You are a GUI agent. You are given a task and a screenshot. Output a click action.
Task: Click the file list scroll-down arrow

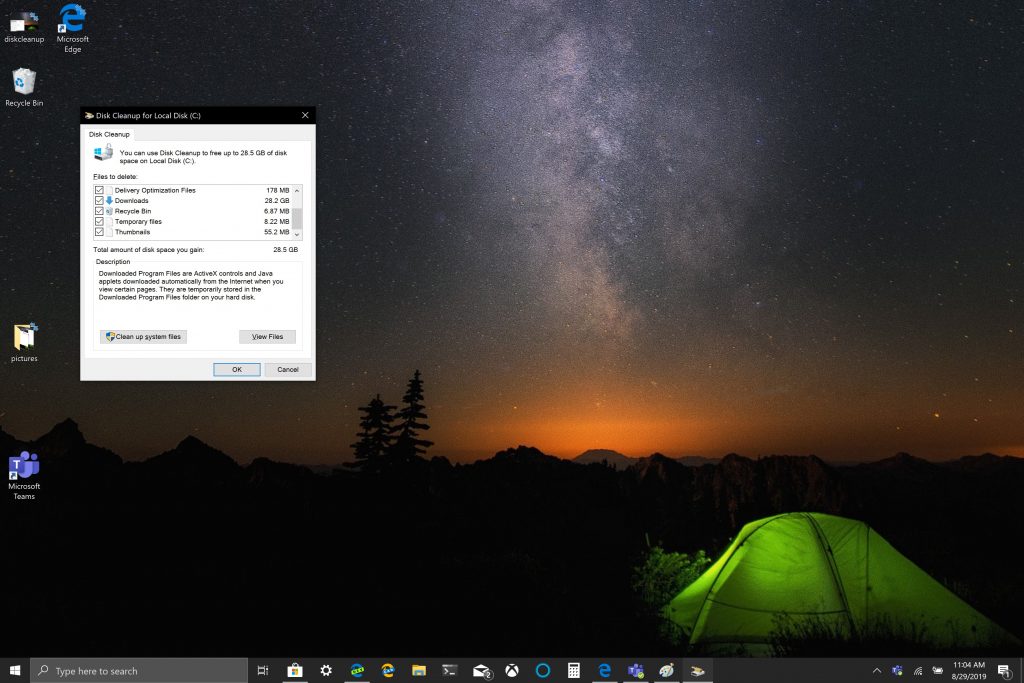pos(297,233)
